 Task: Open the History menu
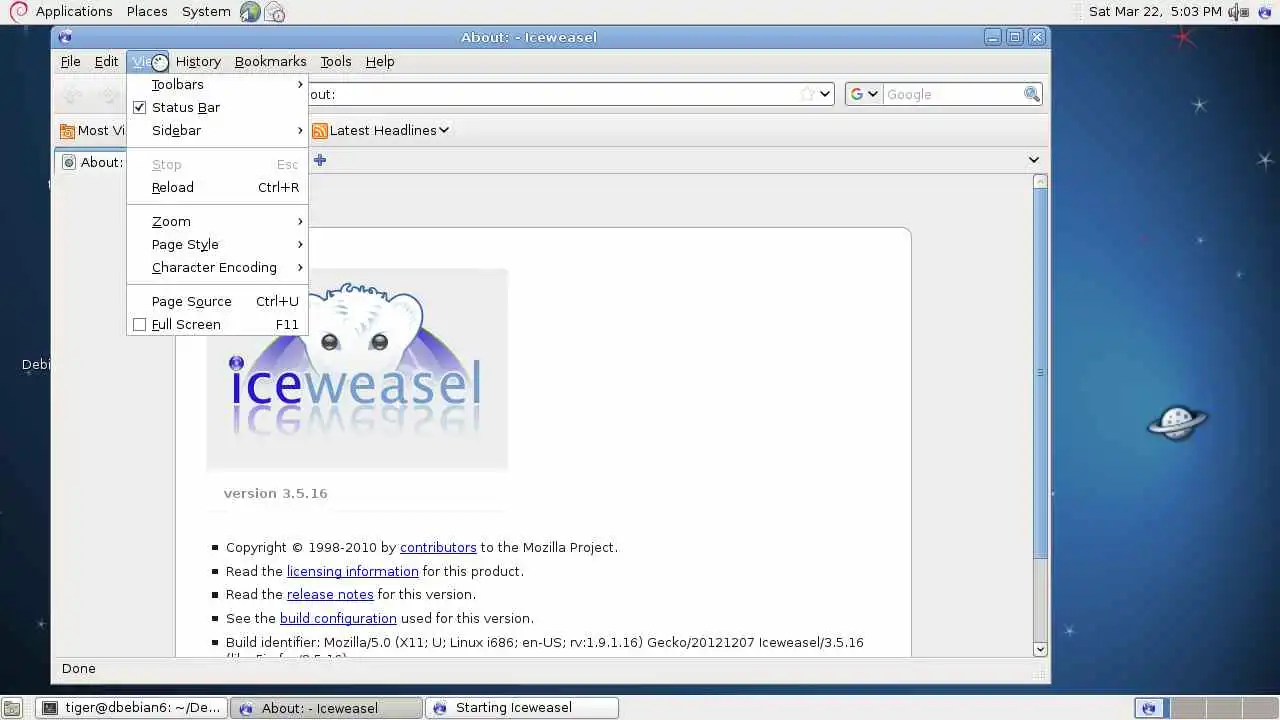click(x=198, y=61)
